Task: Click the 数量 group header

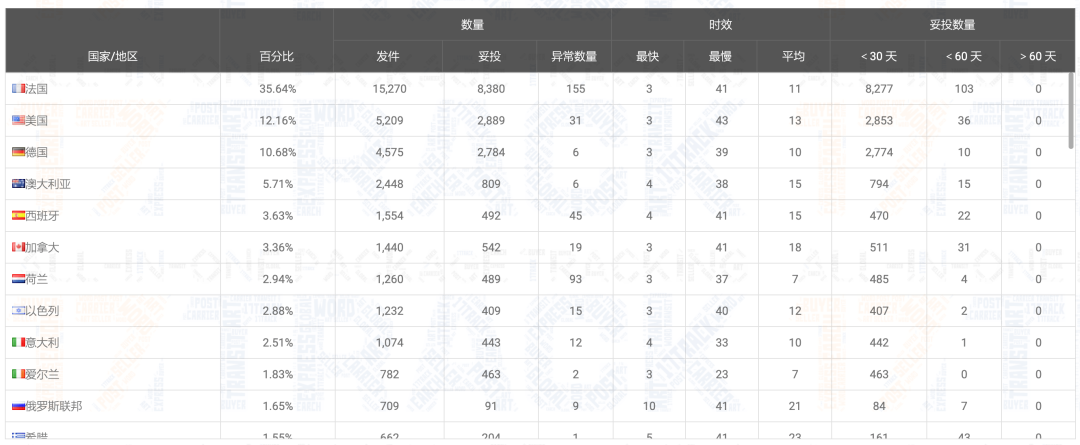Action: coord(472,25)
